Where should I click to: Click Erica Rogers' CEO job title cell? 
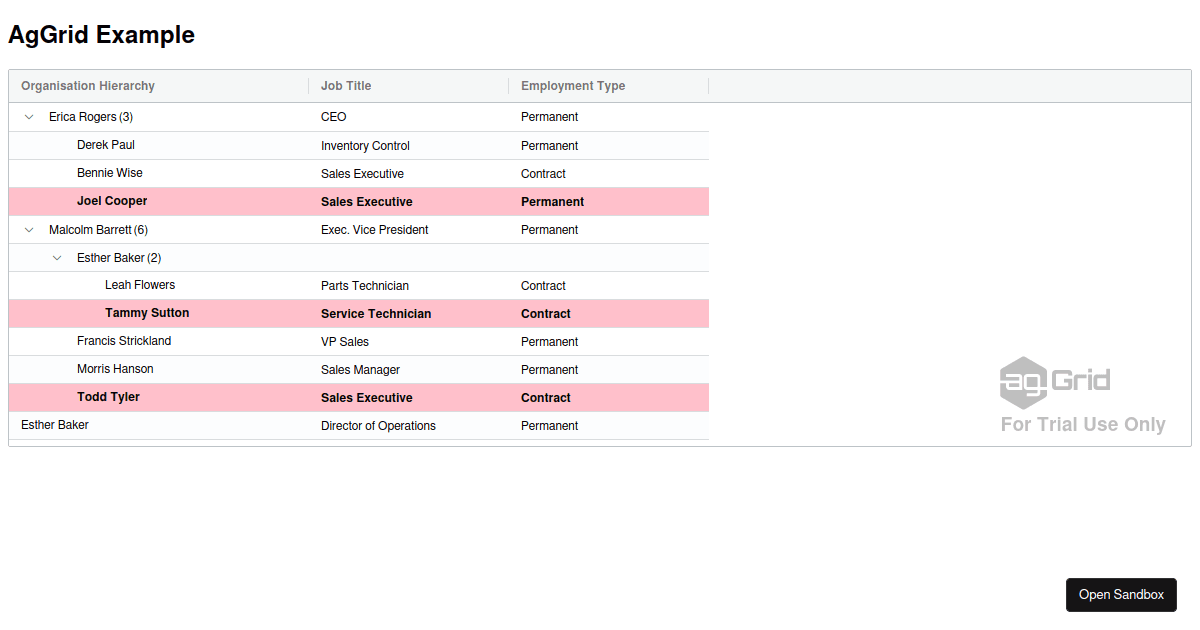click(x=333, y=117)
